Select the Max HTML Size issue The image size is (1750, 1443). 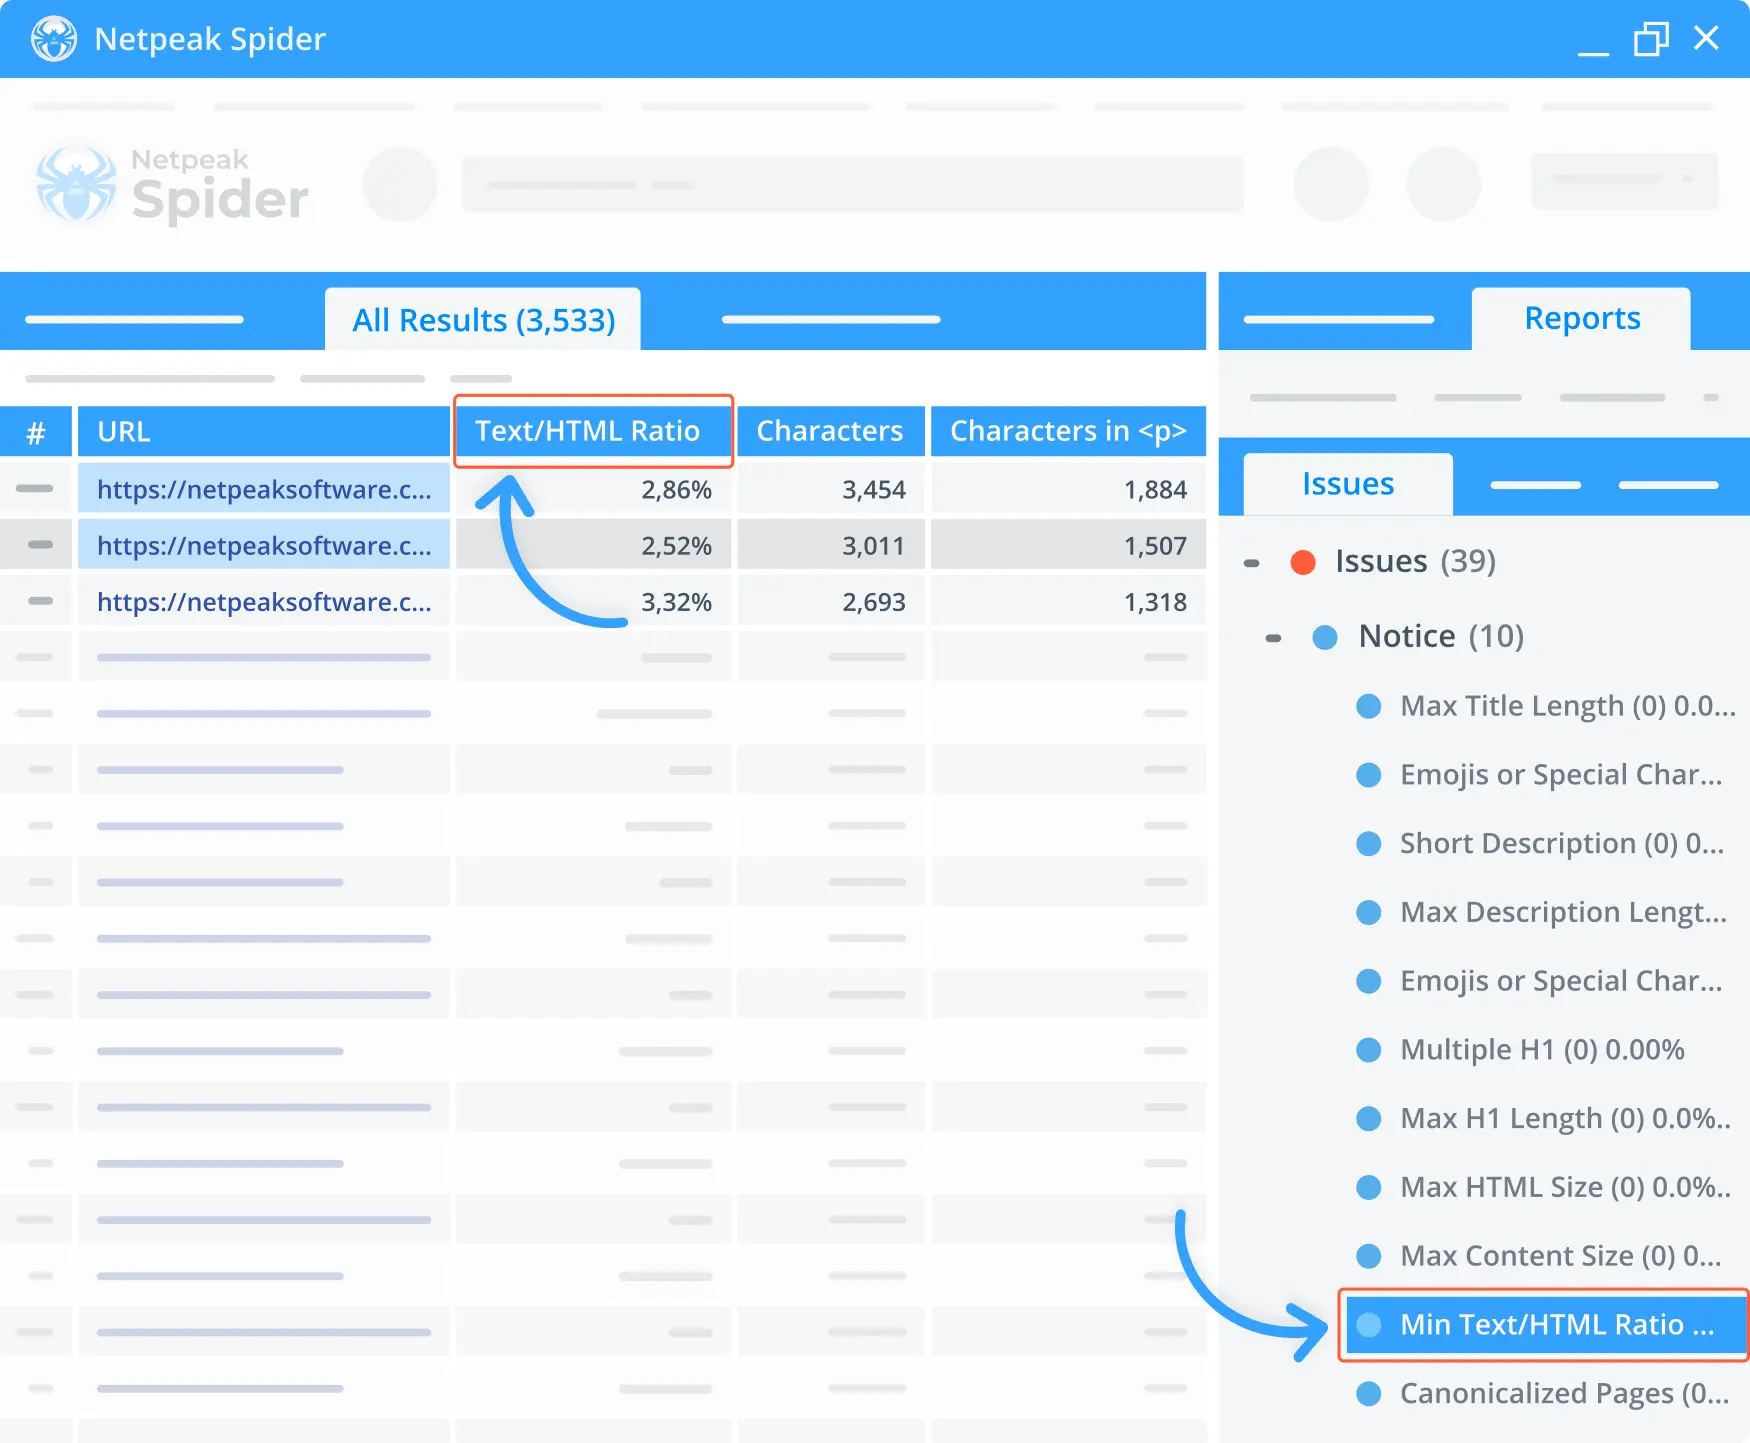coord(1565,1187)
